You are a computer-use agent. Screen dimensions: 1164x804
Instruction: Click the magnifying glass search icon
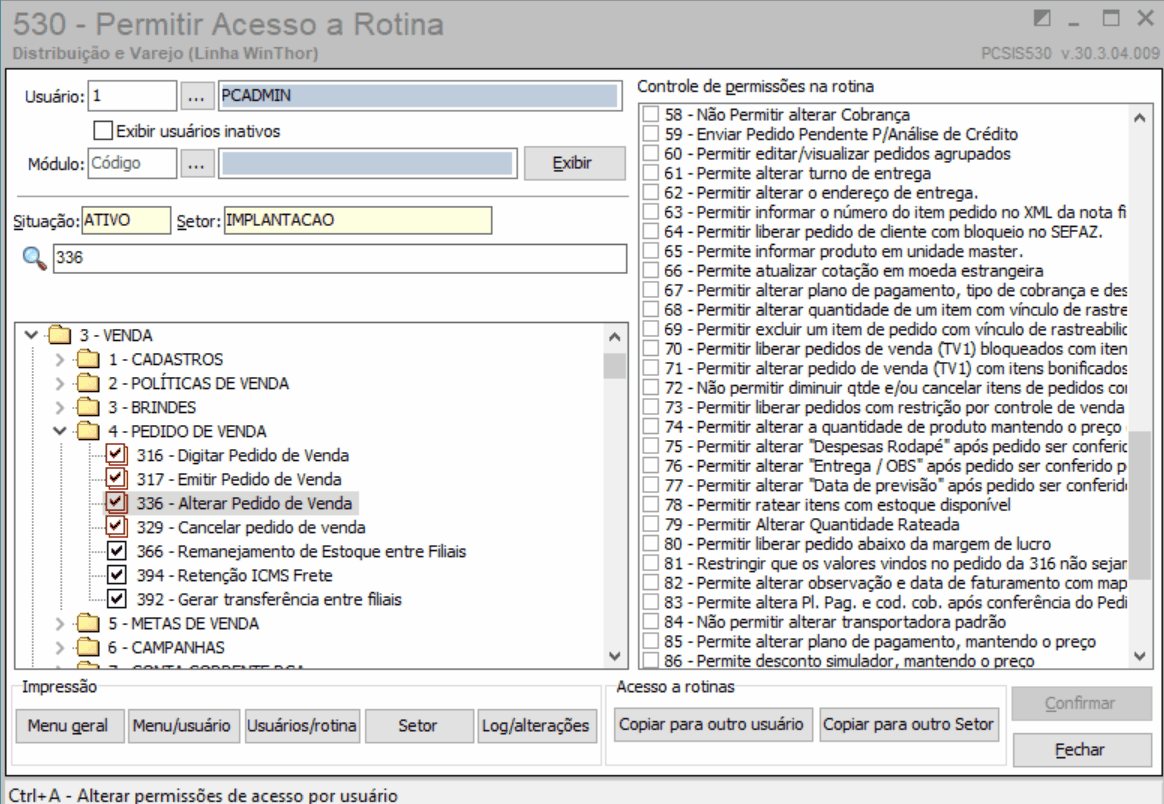pos(33,258)
